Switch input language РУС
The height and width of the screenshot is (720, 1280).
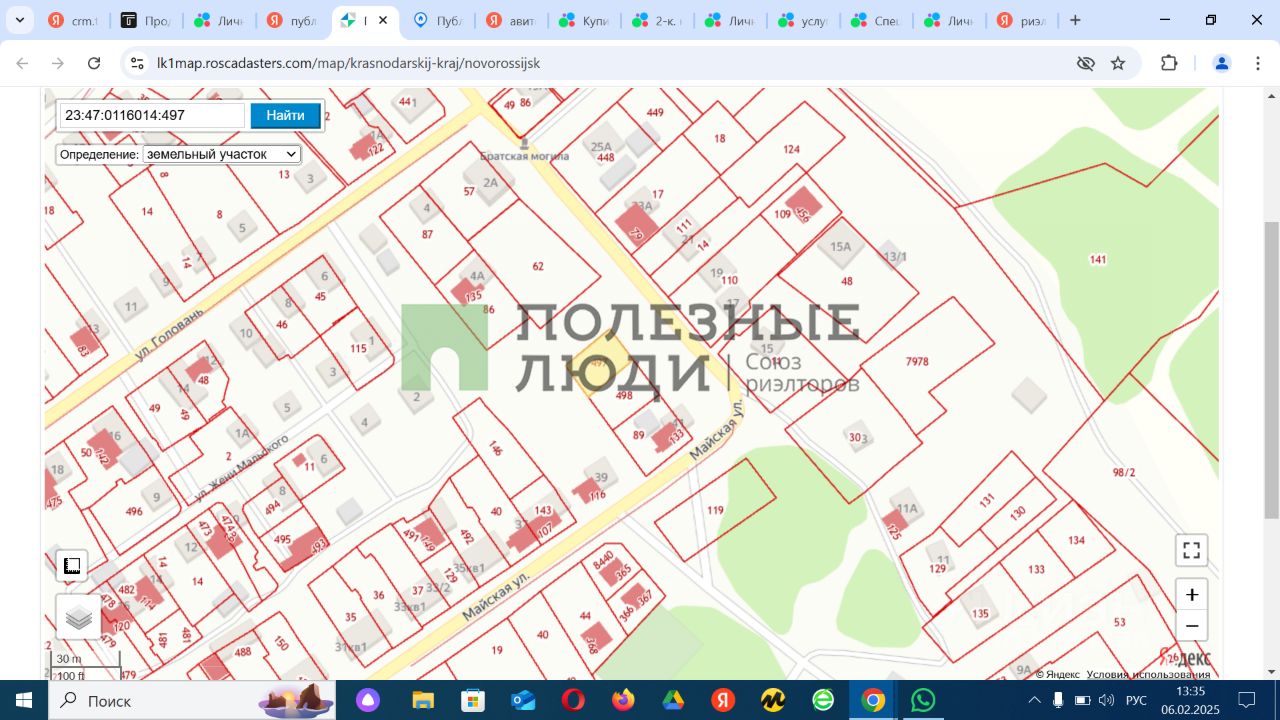pyautogui.click(x=1137, y=700)
